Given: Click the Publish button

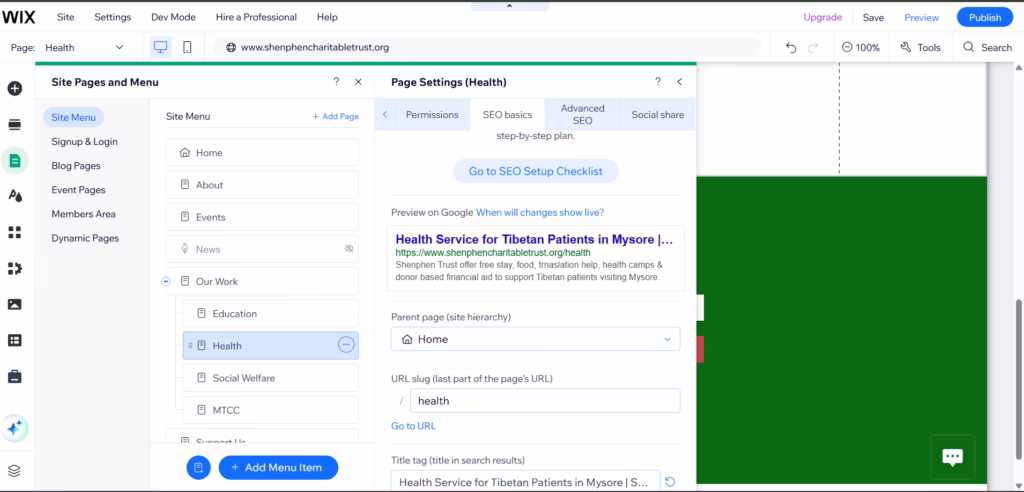Looking at the screenshot, I should [985, 18].
